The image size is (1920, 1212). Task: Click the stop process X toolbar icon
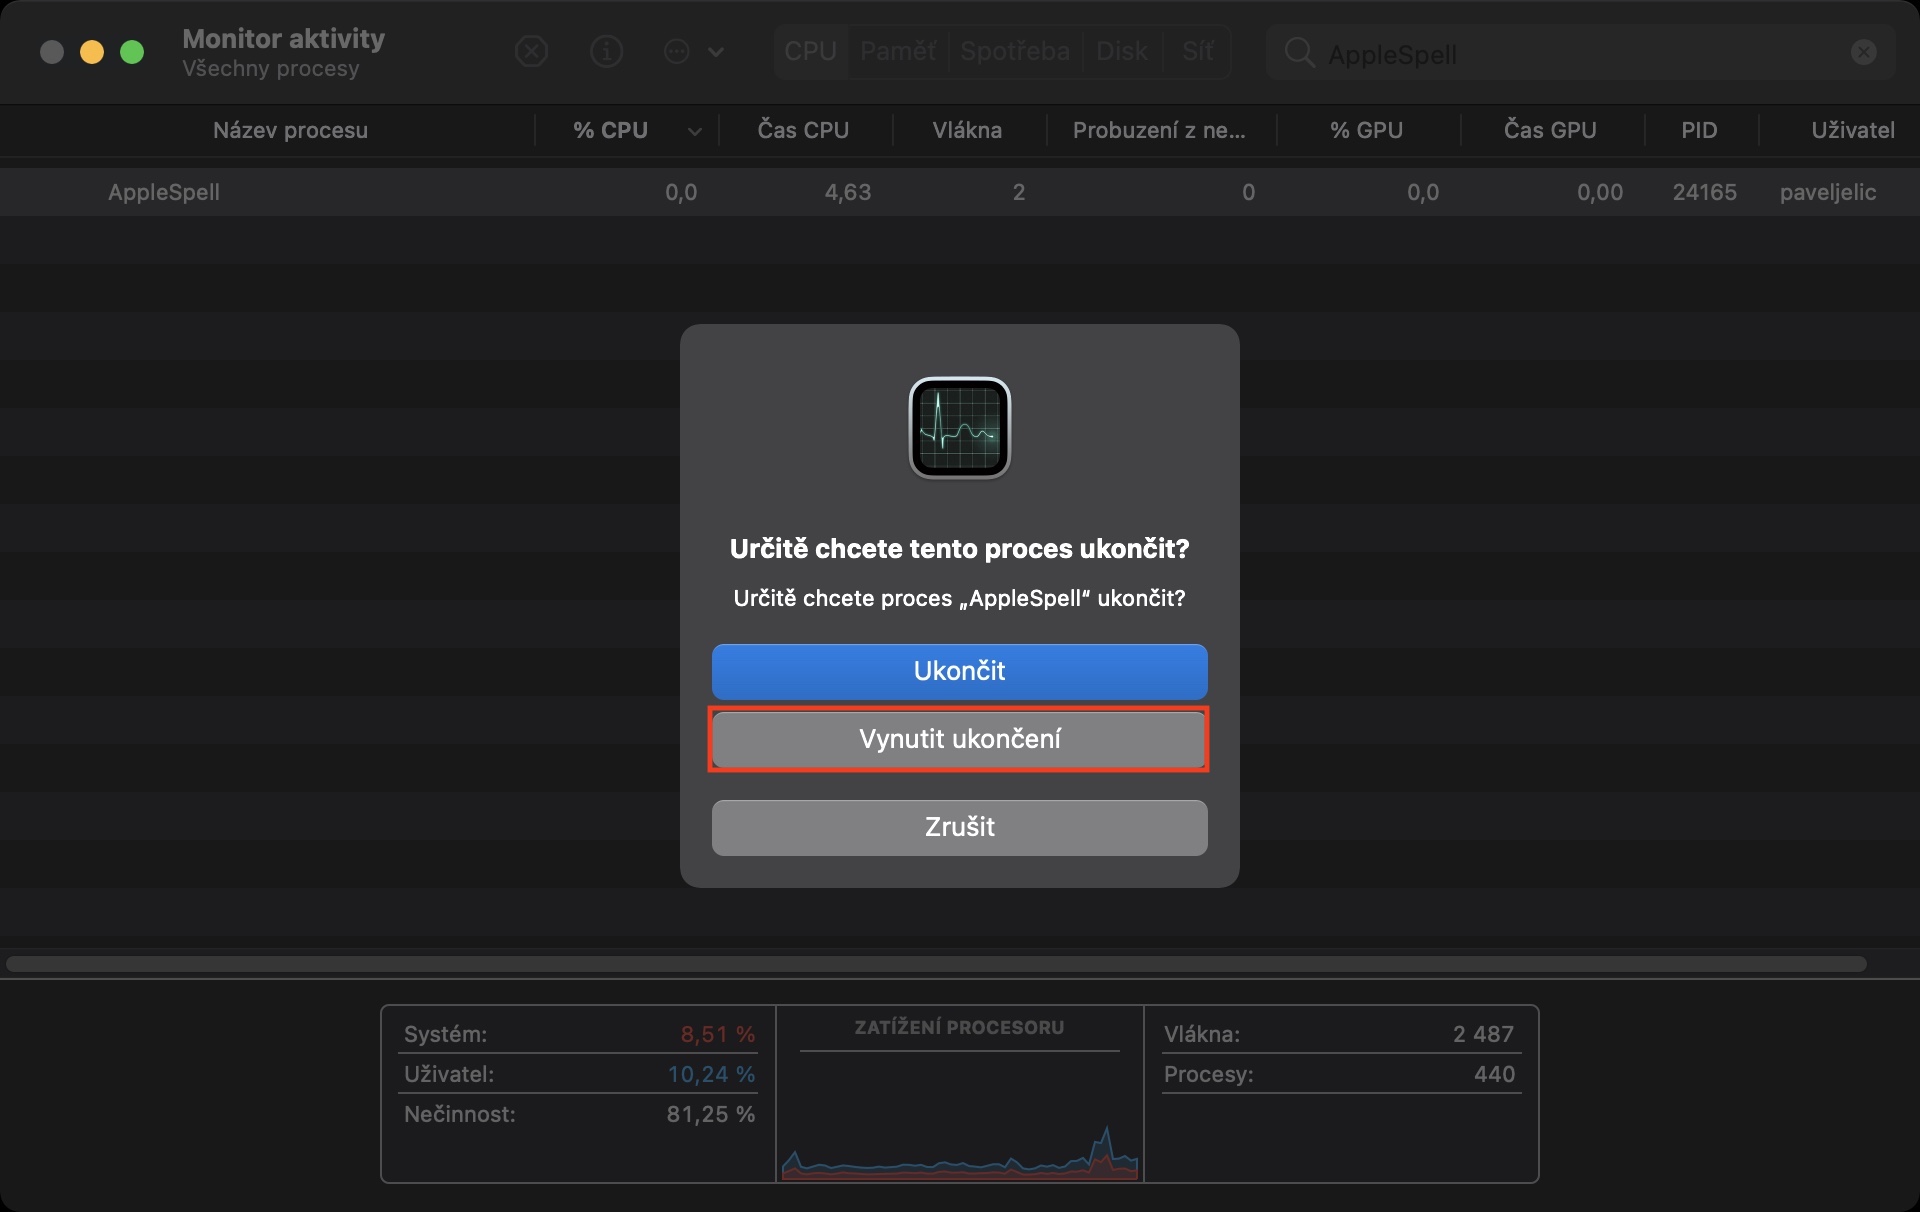pos(531,51)
